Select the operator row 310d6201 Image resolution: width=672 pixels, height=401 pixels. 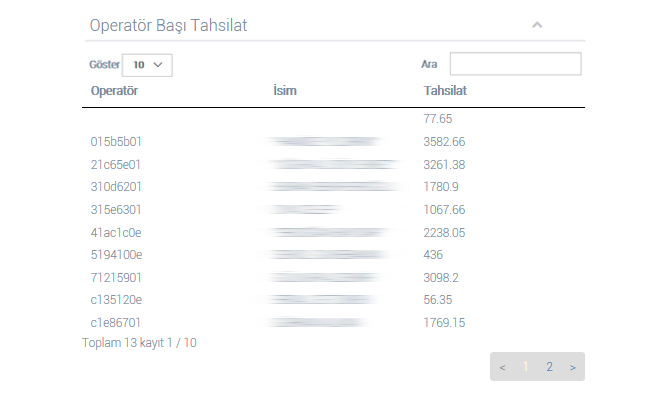click(333, 187)
